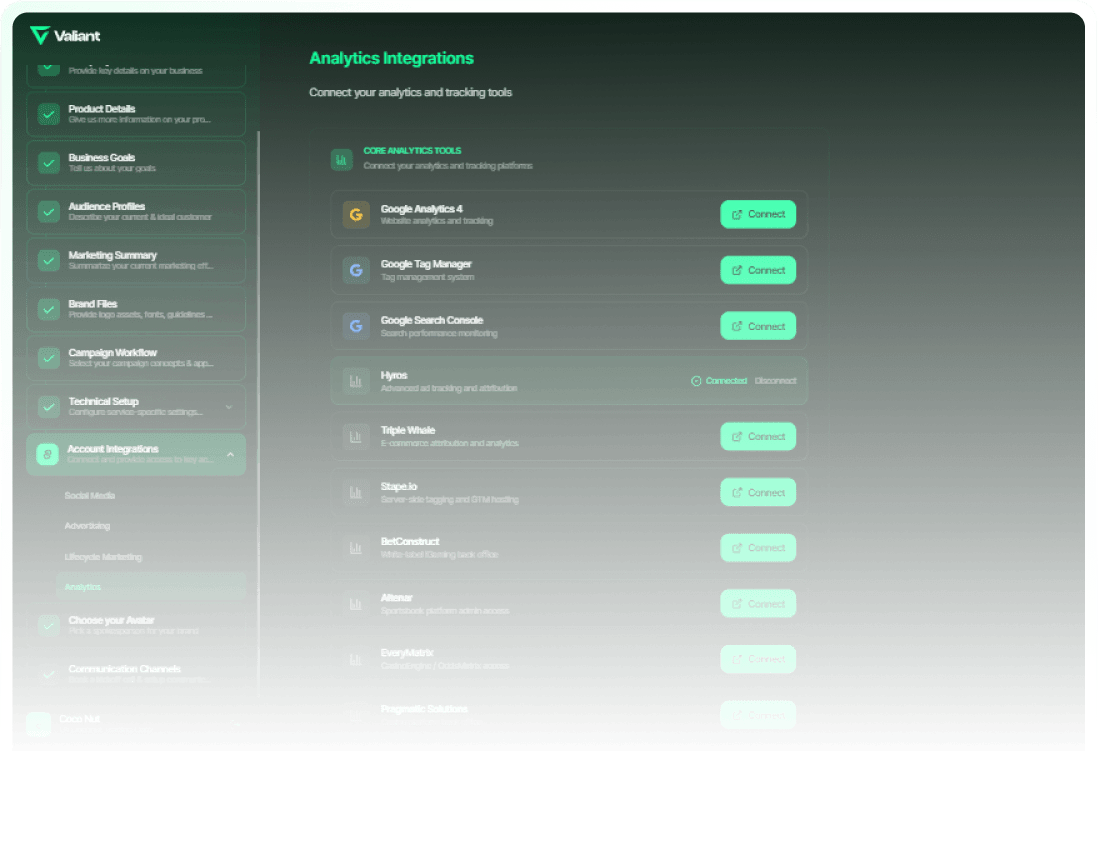Open the Social Media sub-item
1098x850 pixels.
(x=90, y=495)
